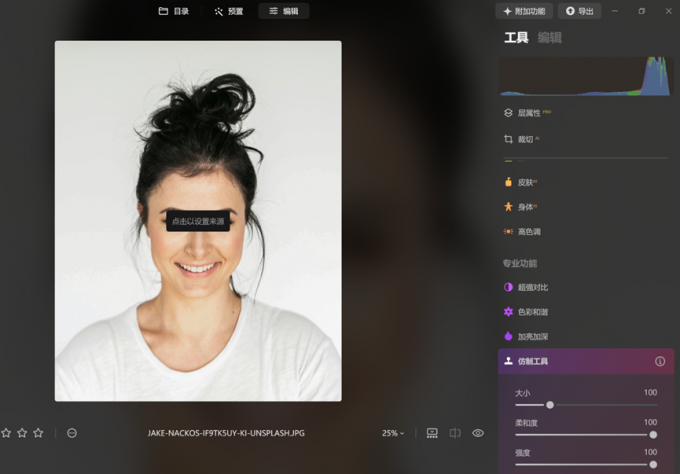Adjust the 大小 size slider

pos(586,405)
